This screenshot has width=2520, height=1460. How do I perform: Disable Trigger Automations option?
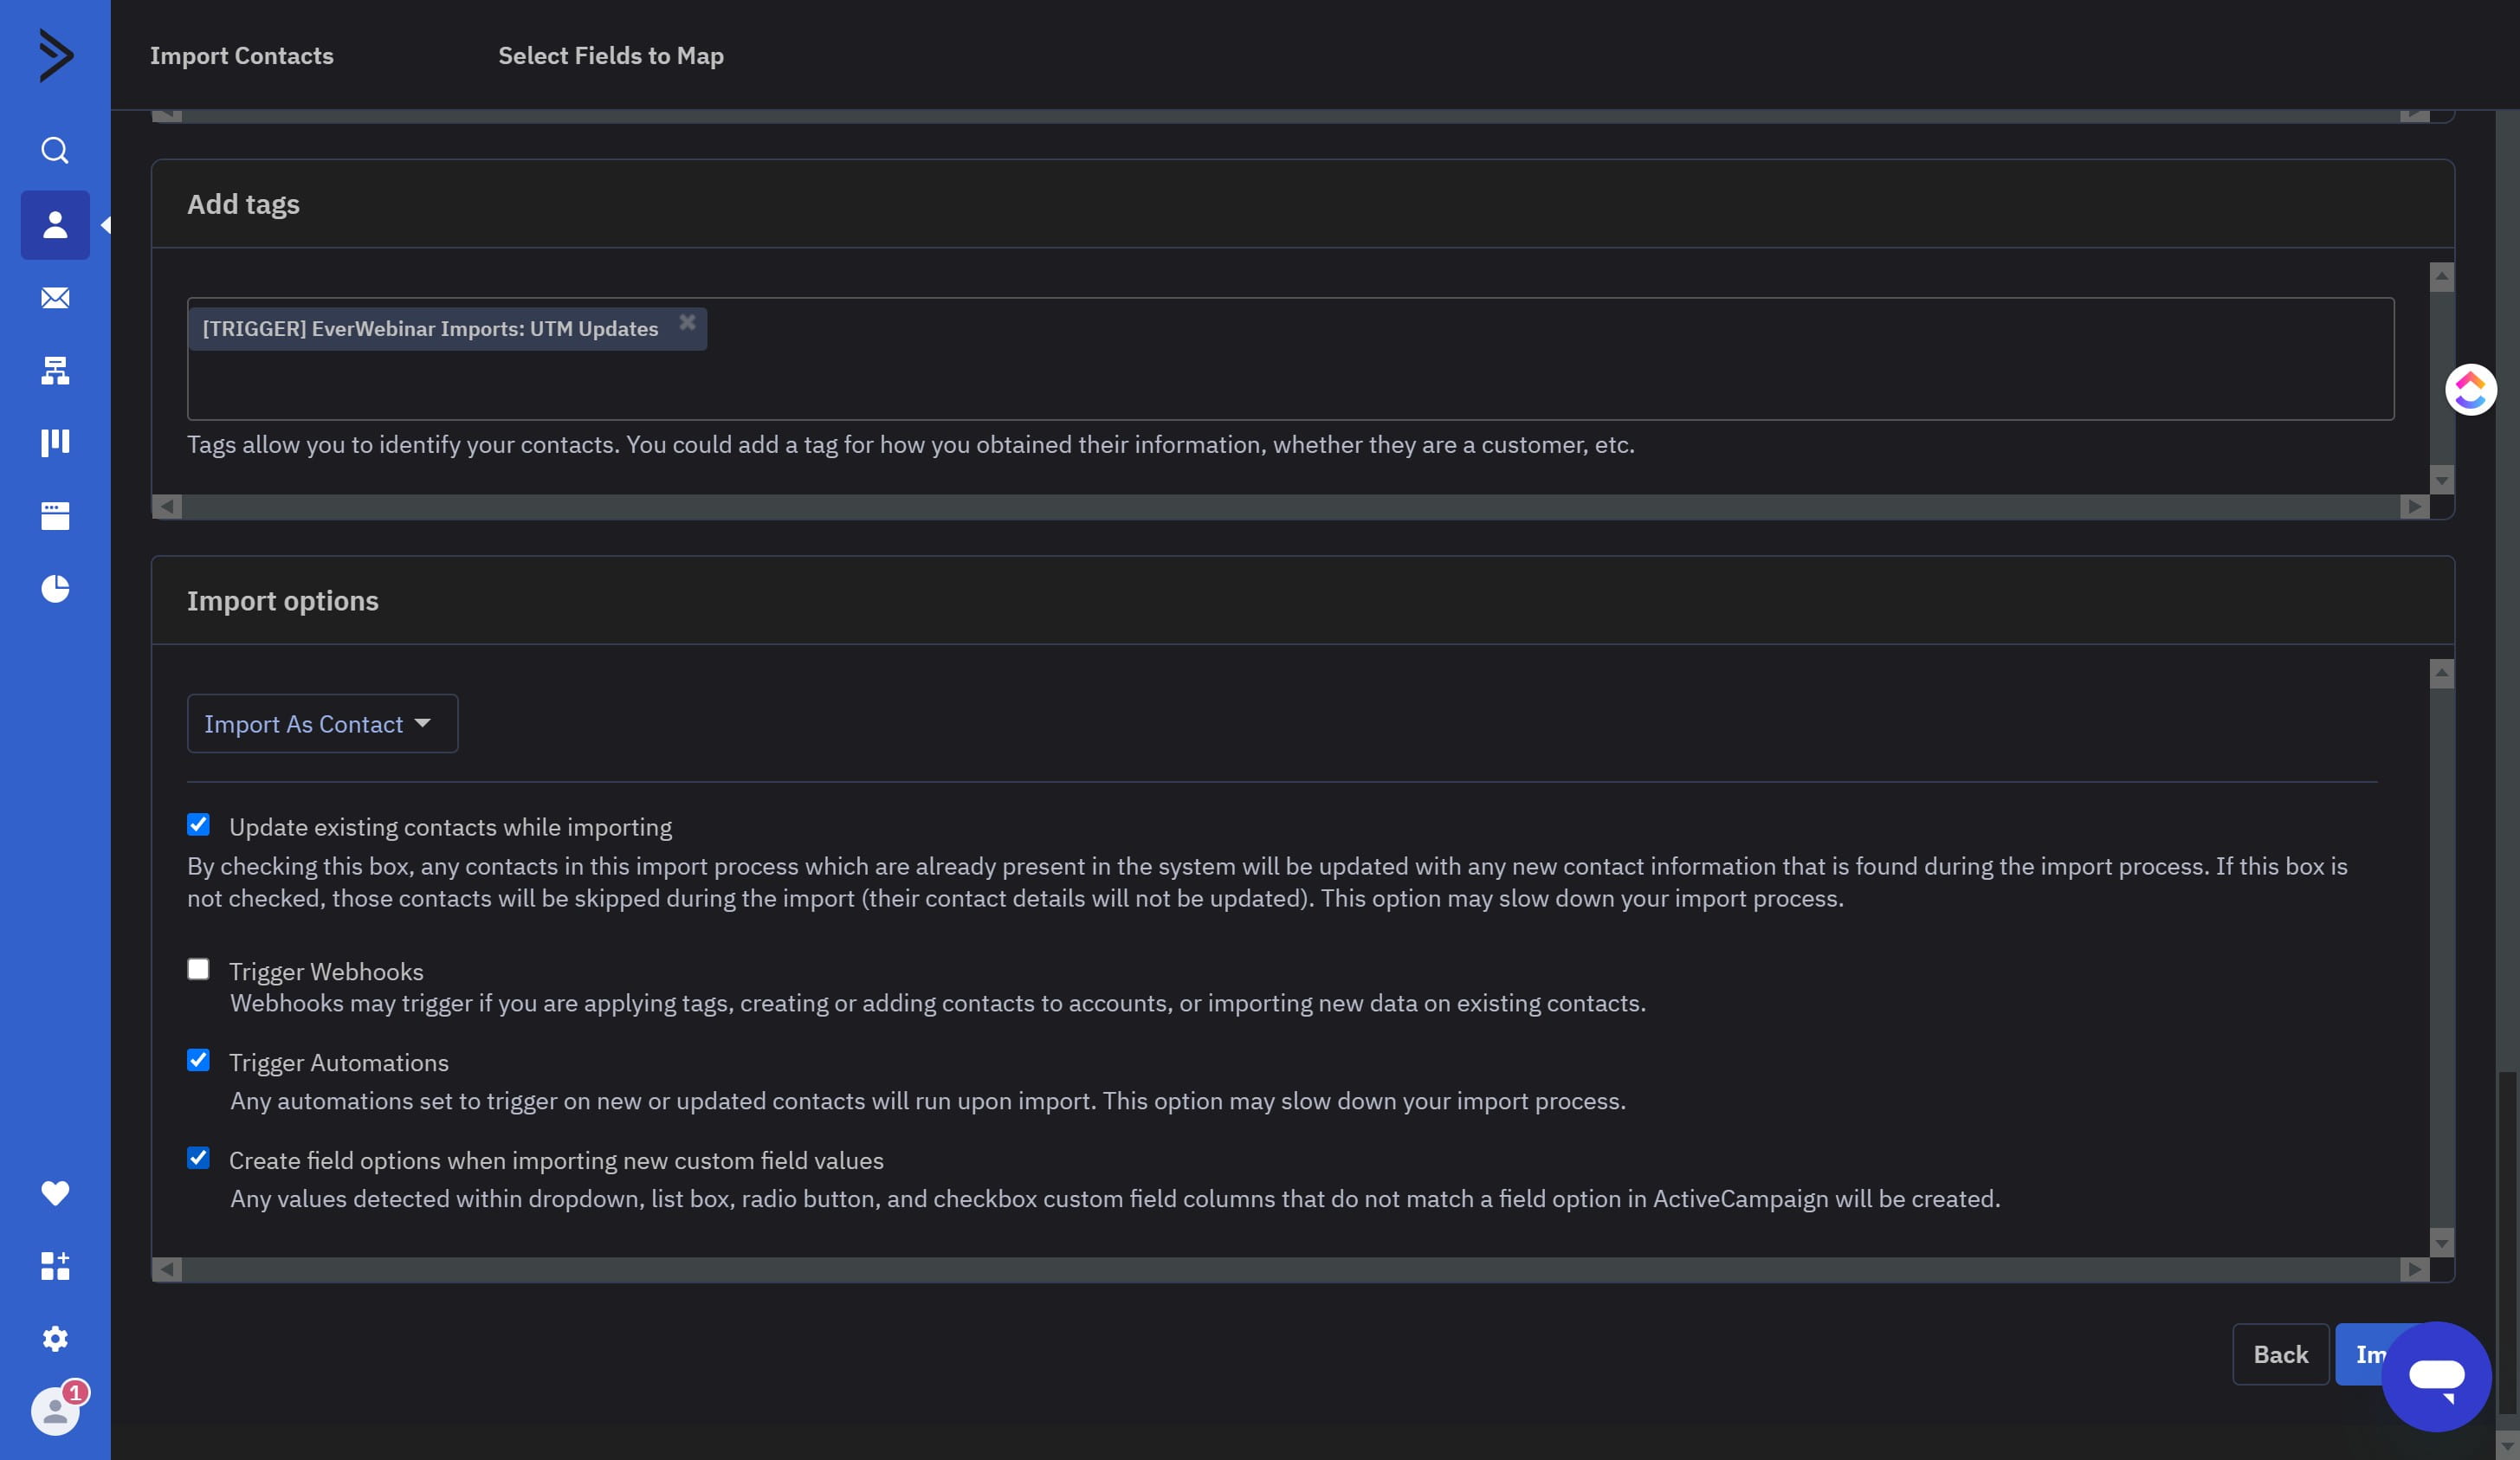[198, 1059]
